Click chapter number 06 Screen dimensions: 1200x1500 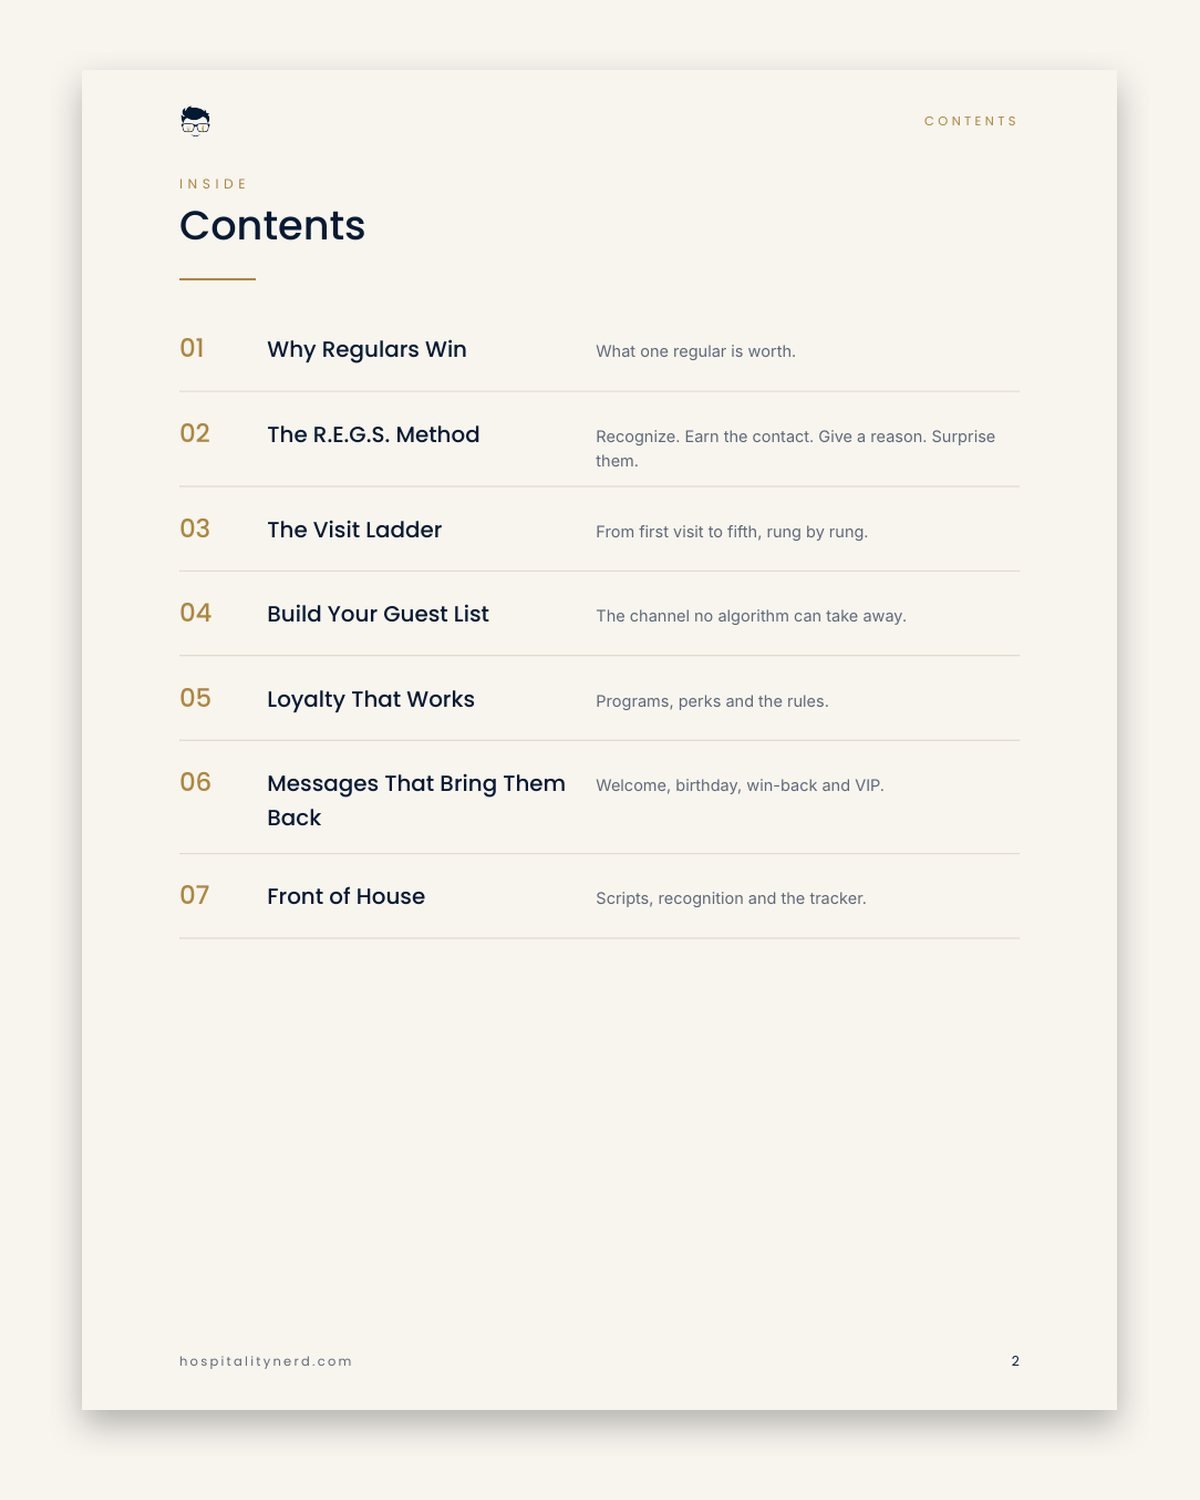click(196, 781)
